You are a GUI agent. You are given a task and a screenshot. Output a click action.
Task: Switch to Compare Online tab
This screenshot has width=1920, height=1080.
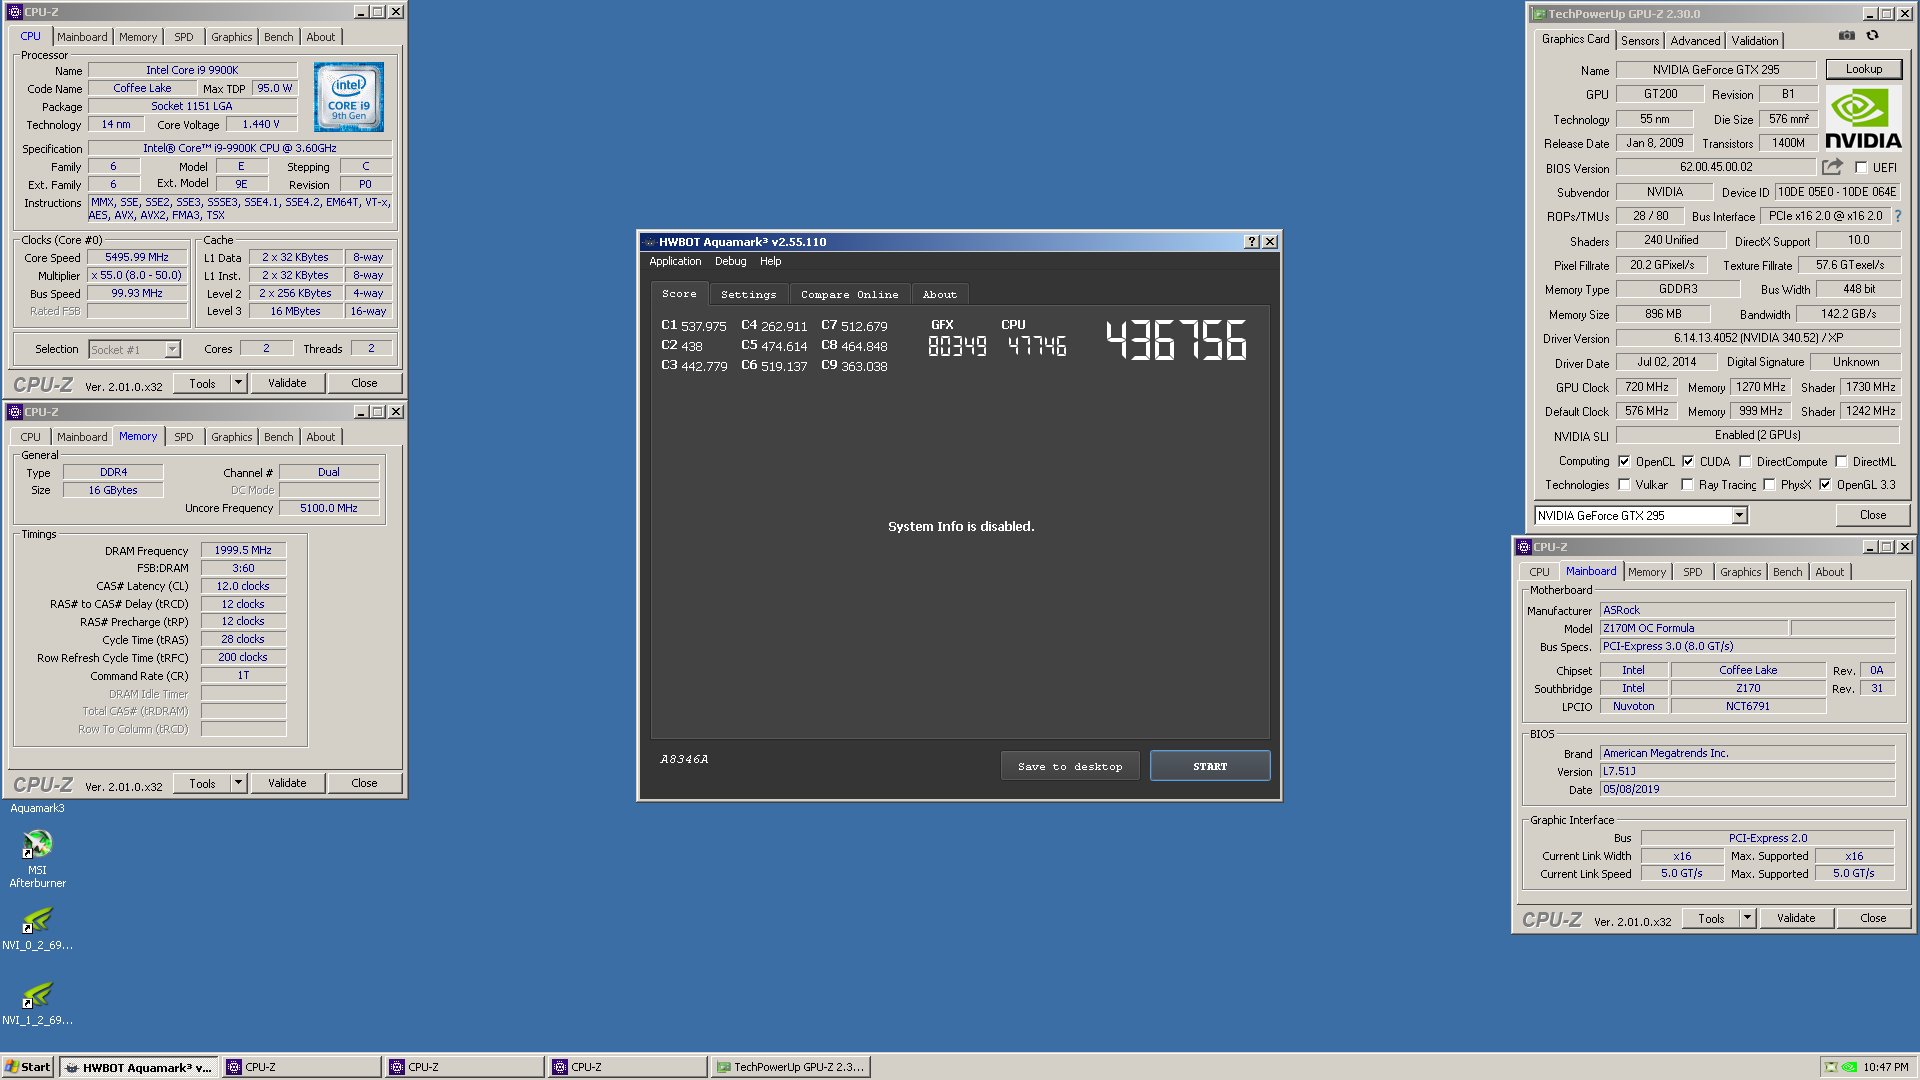click(x=849, y=294)
